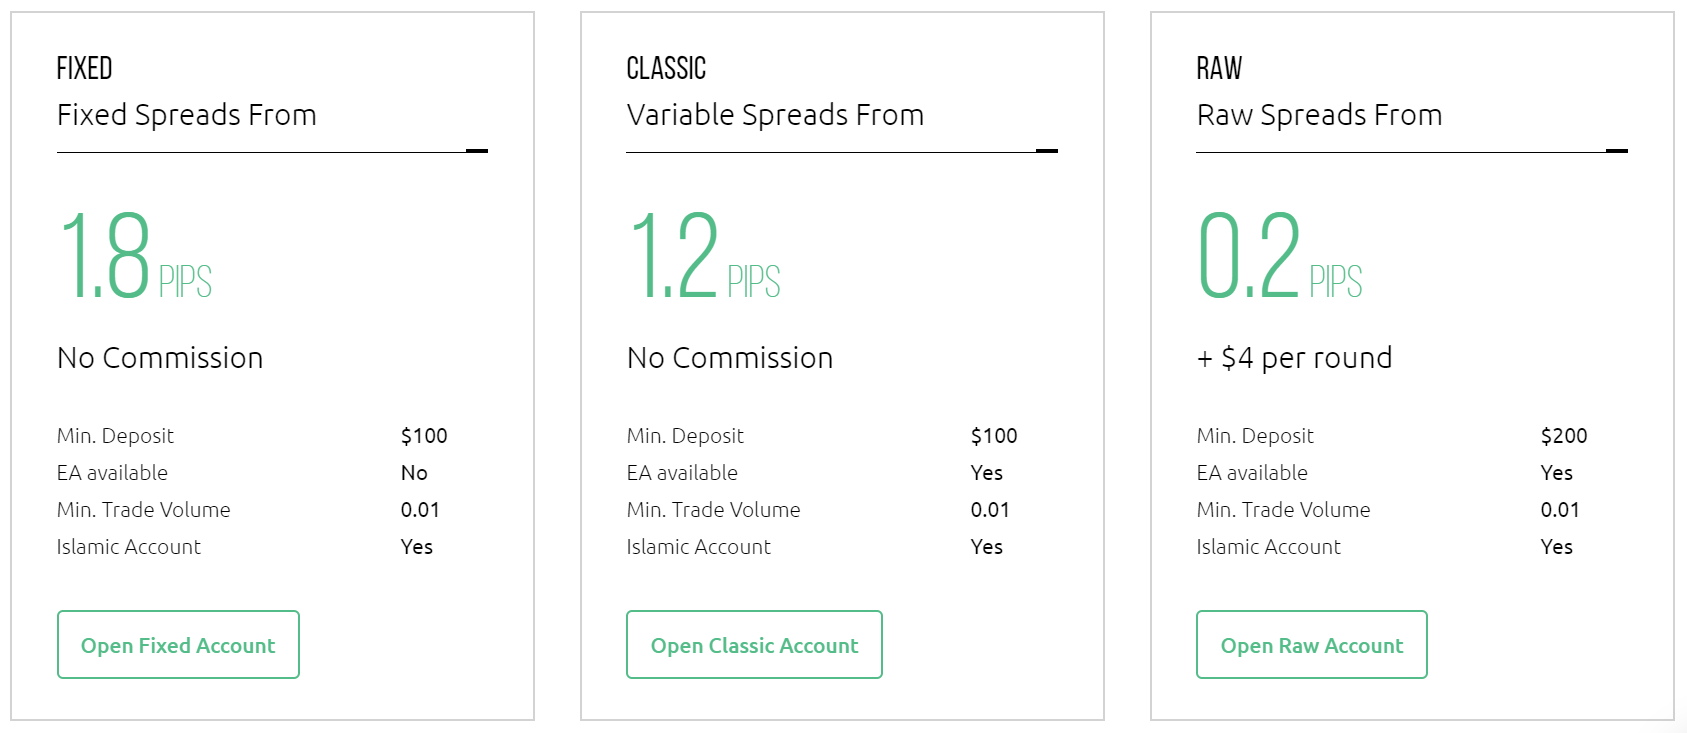The image size is (1687, 733).
Task: Open a Classic account
Action: [754, 645]
